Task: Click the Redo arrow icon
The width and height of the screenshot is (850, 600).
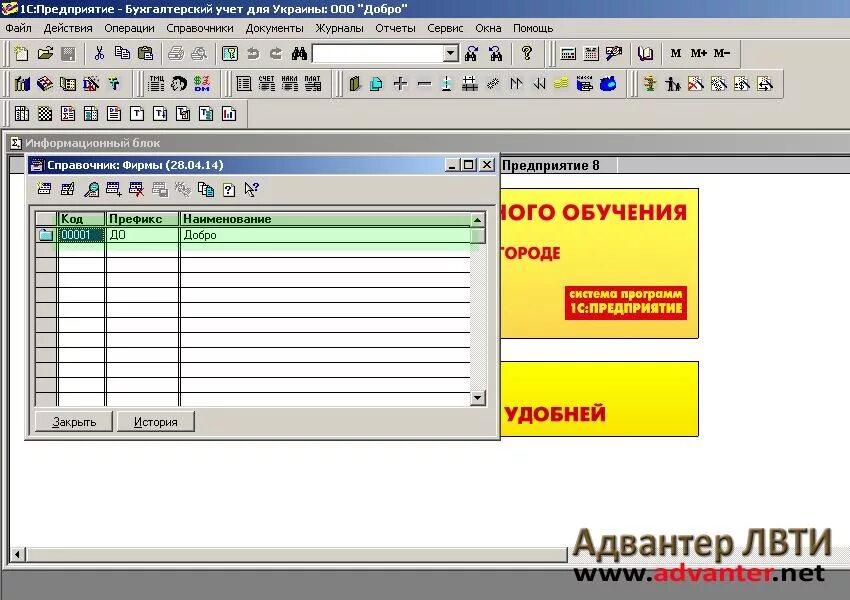Action: 276,53
